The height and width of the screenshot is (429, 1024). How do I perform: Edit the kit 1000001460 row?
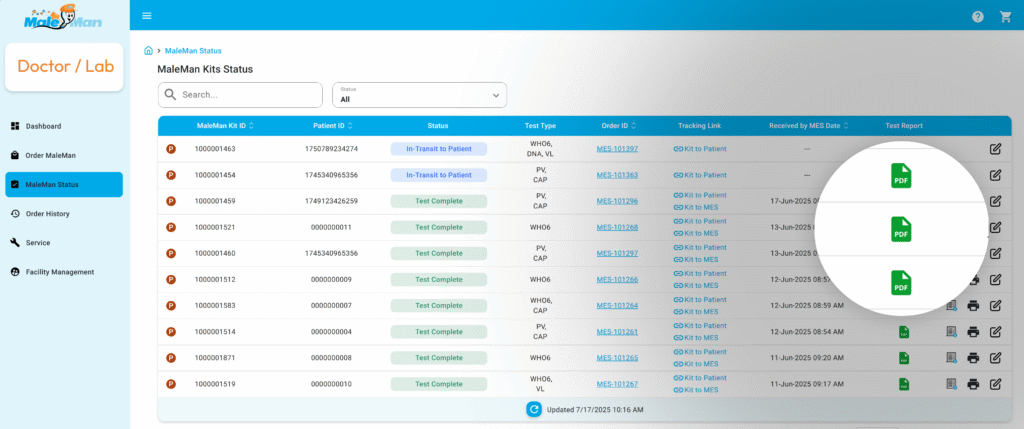click(995, 253)
